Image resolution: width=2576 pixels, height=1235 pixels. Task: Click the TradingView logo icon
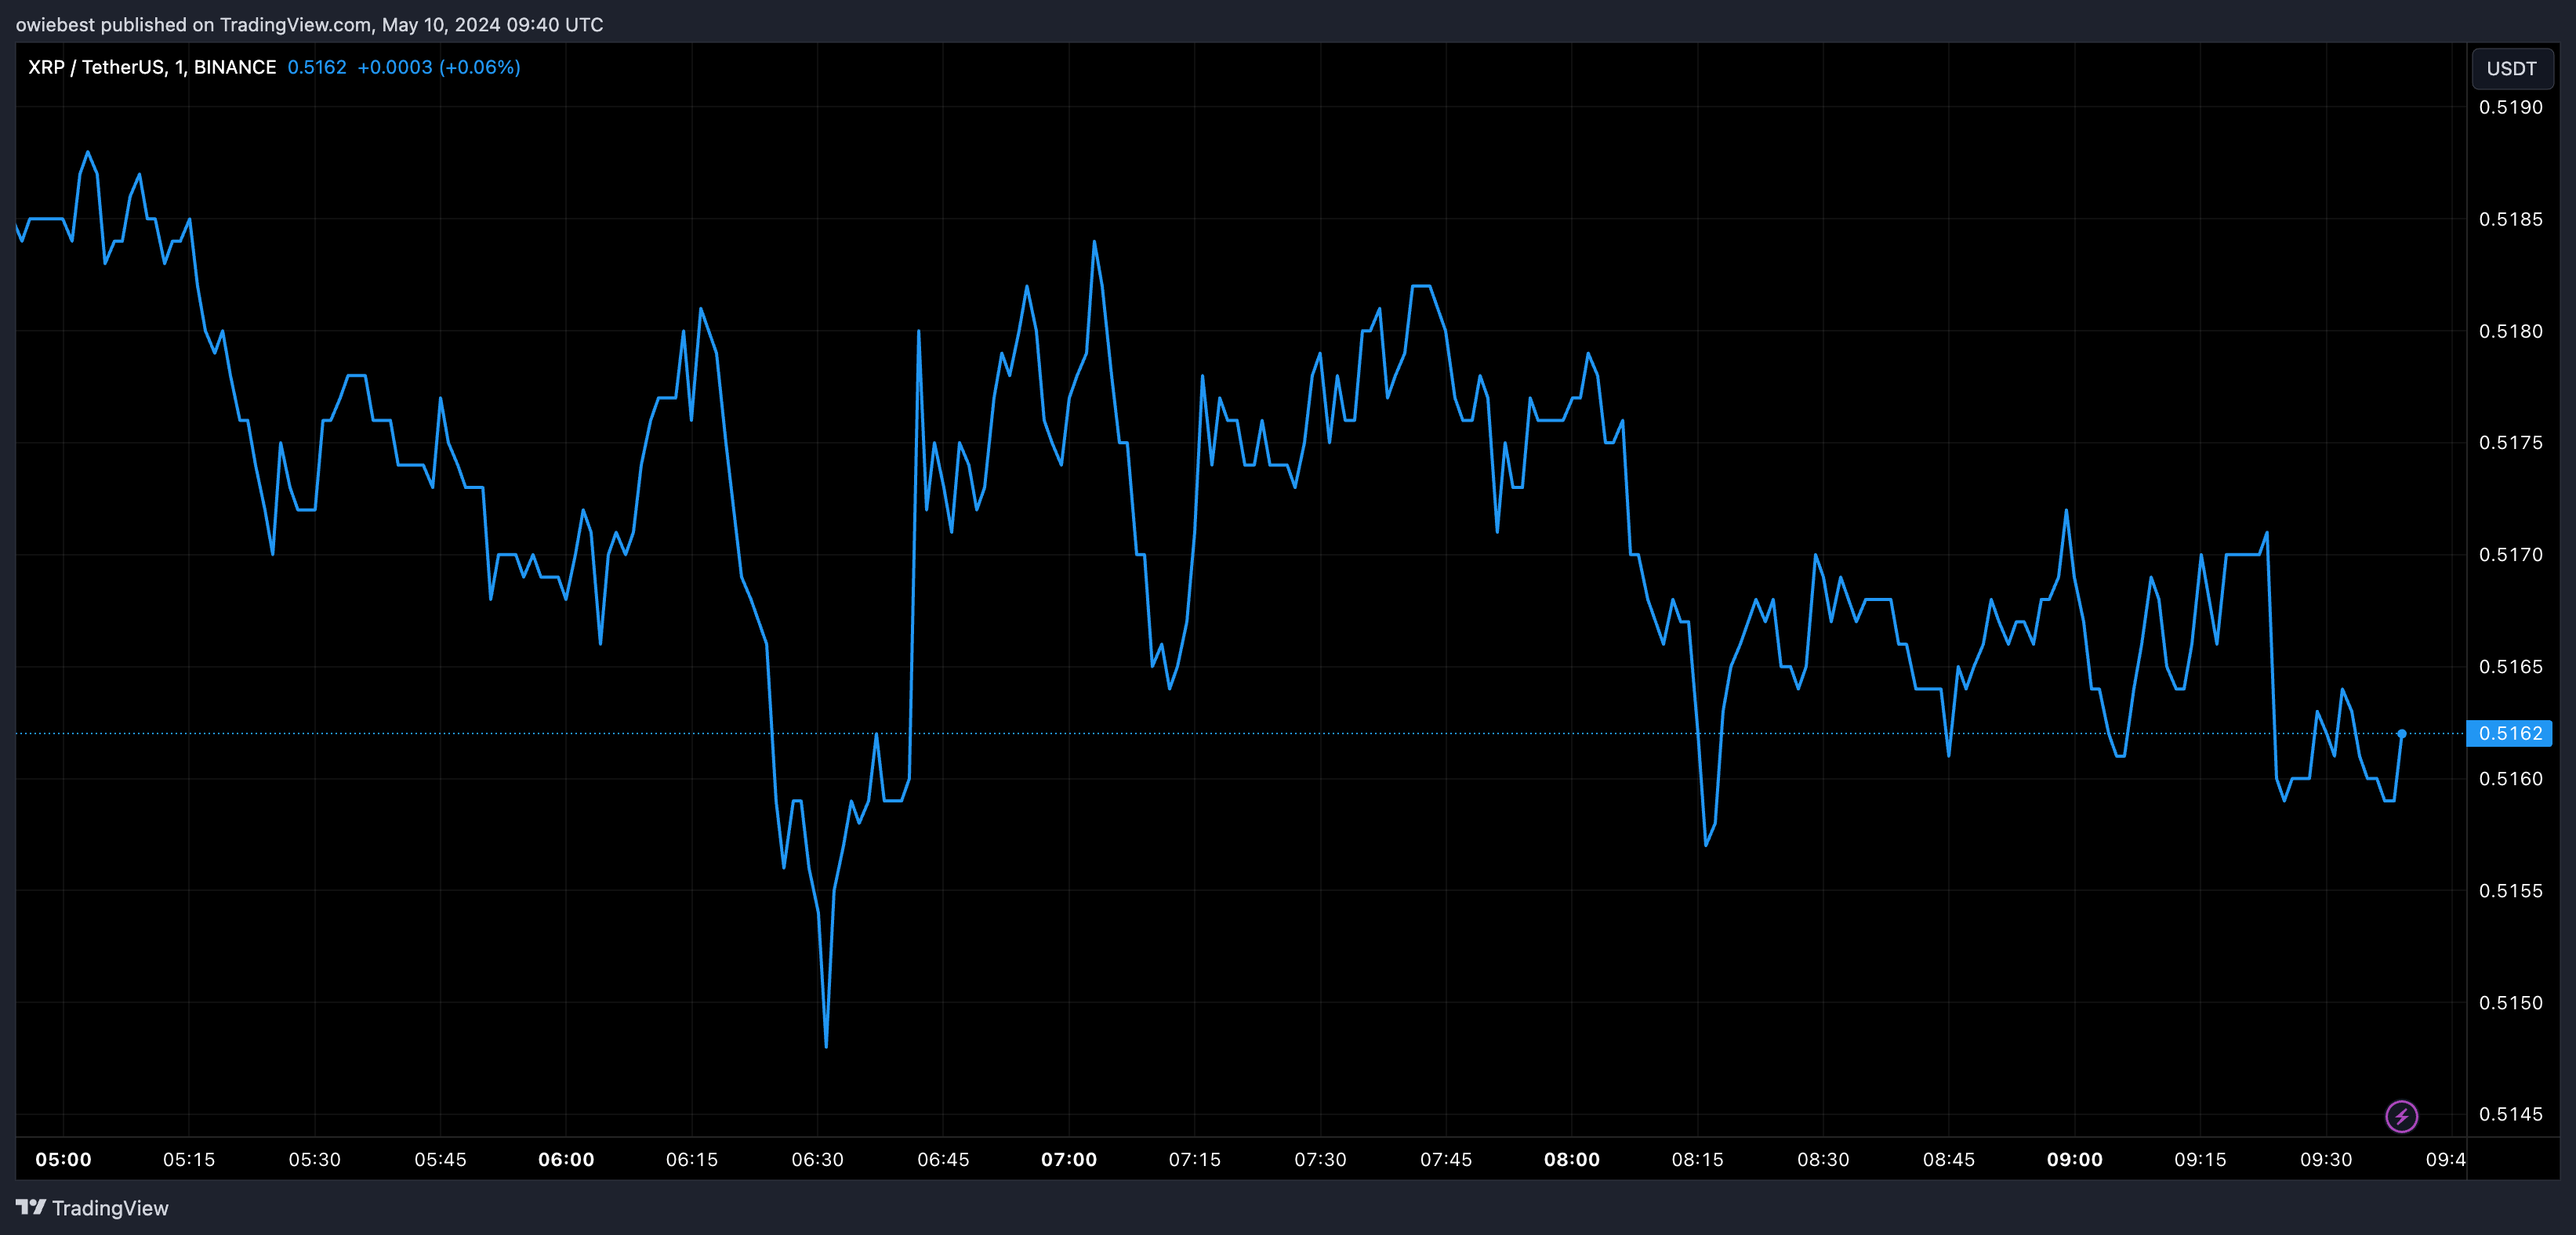[31, 1207]
